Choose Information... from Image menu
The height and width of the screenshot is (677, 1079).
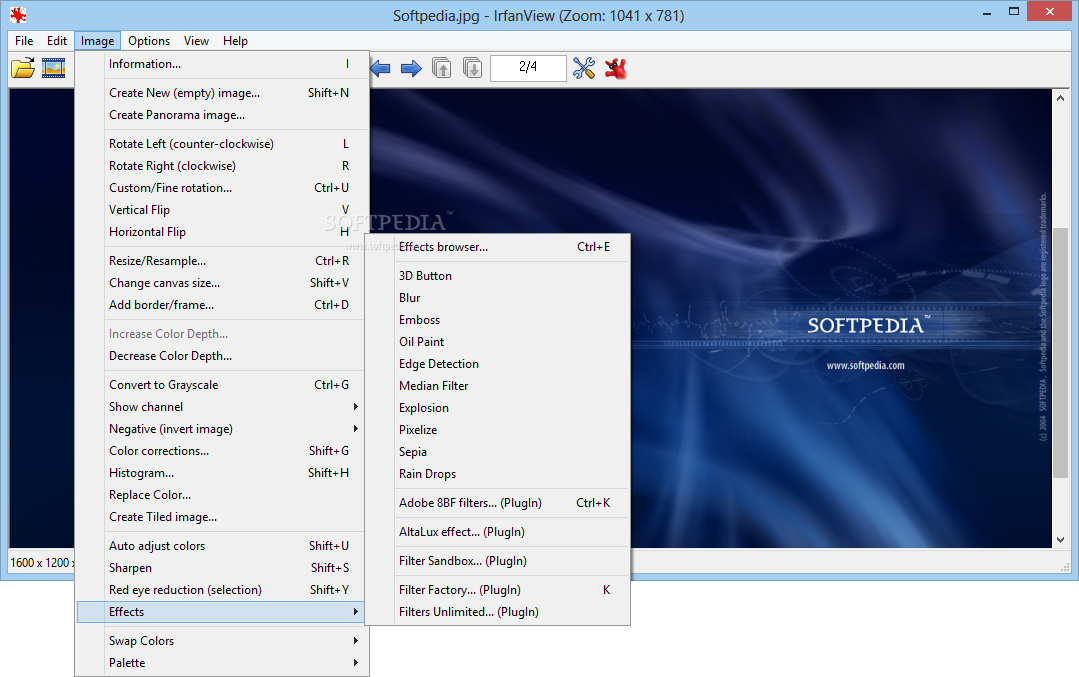220,64
